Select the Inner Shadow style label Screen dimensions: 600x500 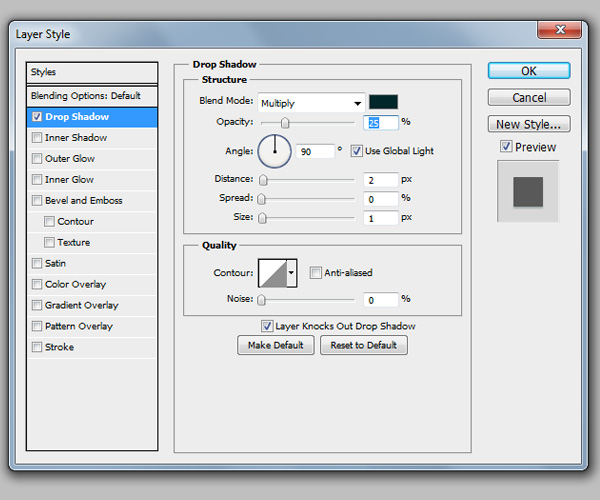pos(76,138)
